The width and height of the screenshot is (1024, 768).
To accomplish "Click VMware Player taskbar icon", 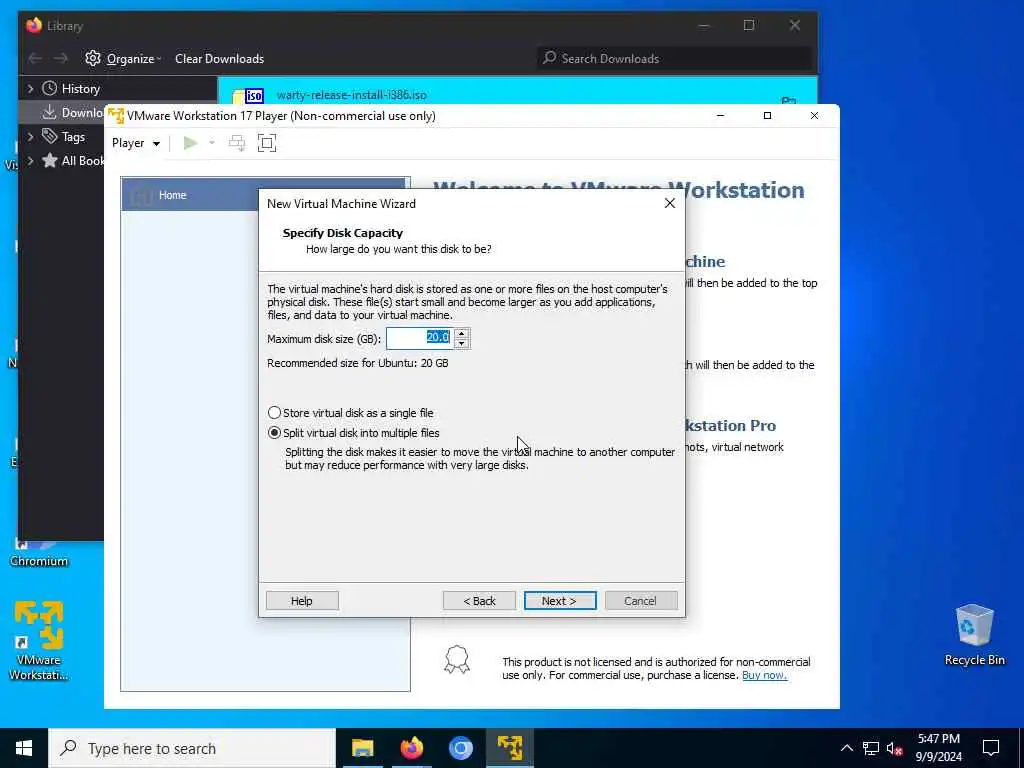I will tap(509, 748).
